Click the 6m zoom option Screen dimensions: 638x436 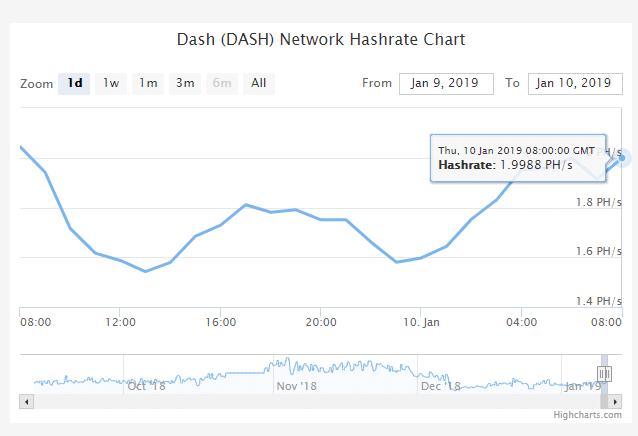point(222,83)
